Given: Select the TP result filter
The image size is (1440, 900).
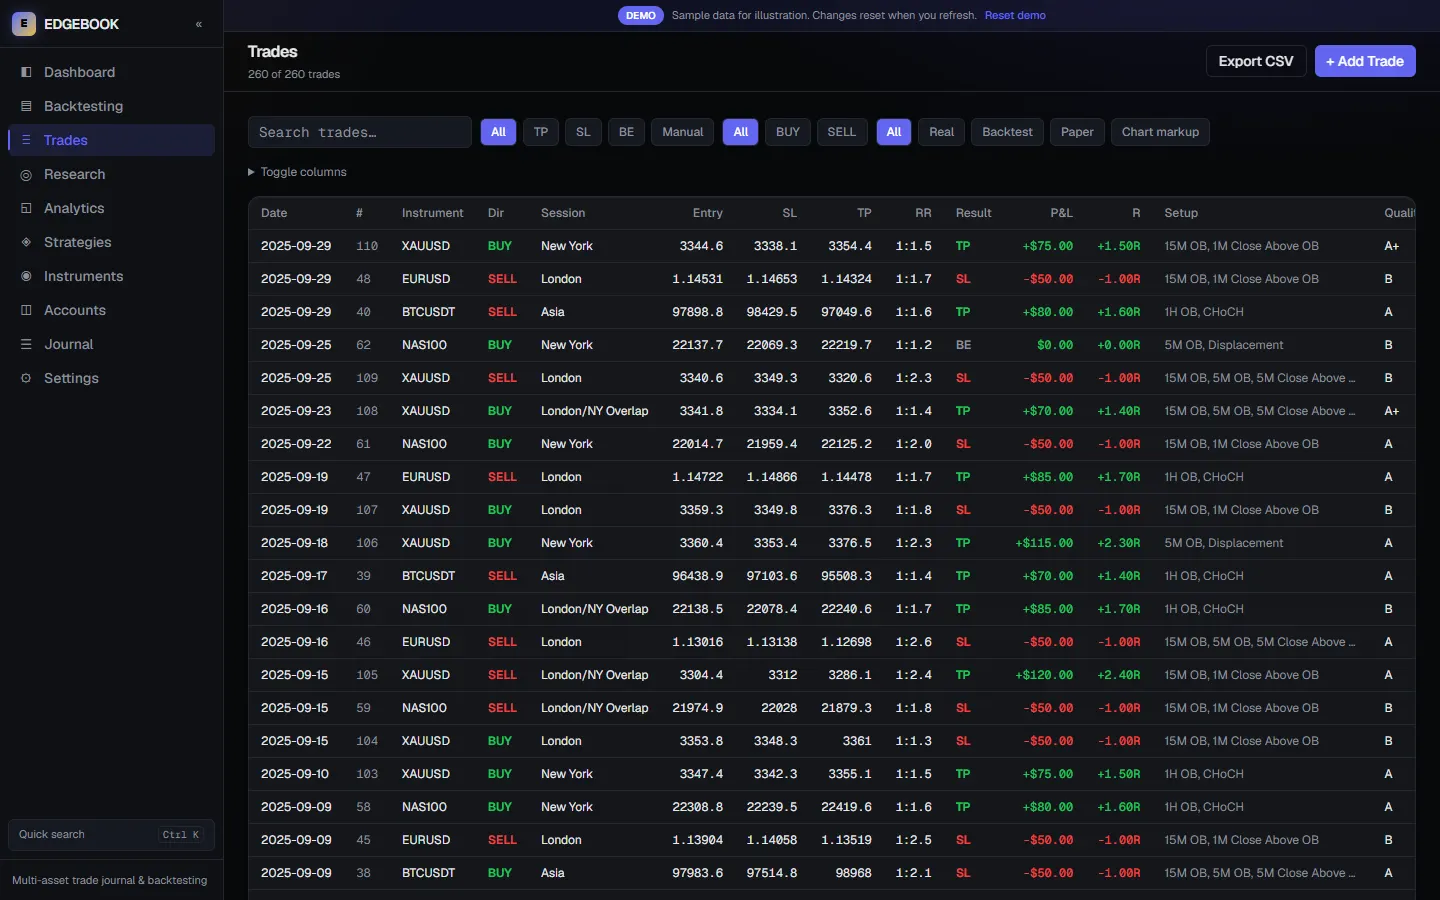Looking at the screenshot, I should coord(541,132).
